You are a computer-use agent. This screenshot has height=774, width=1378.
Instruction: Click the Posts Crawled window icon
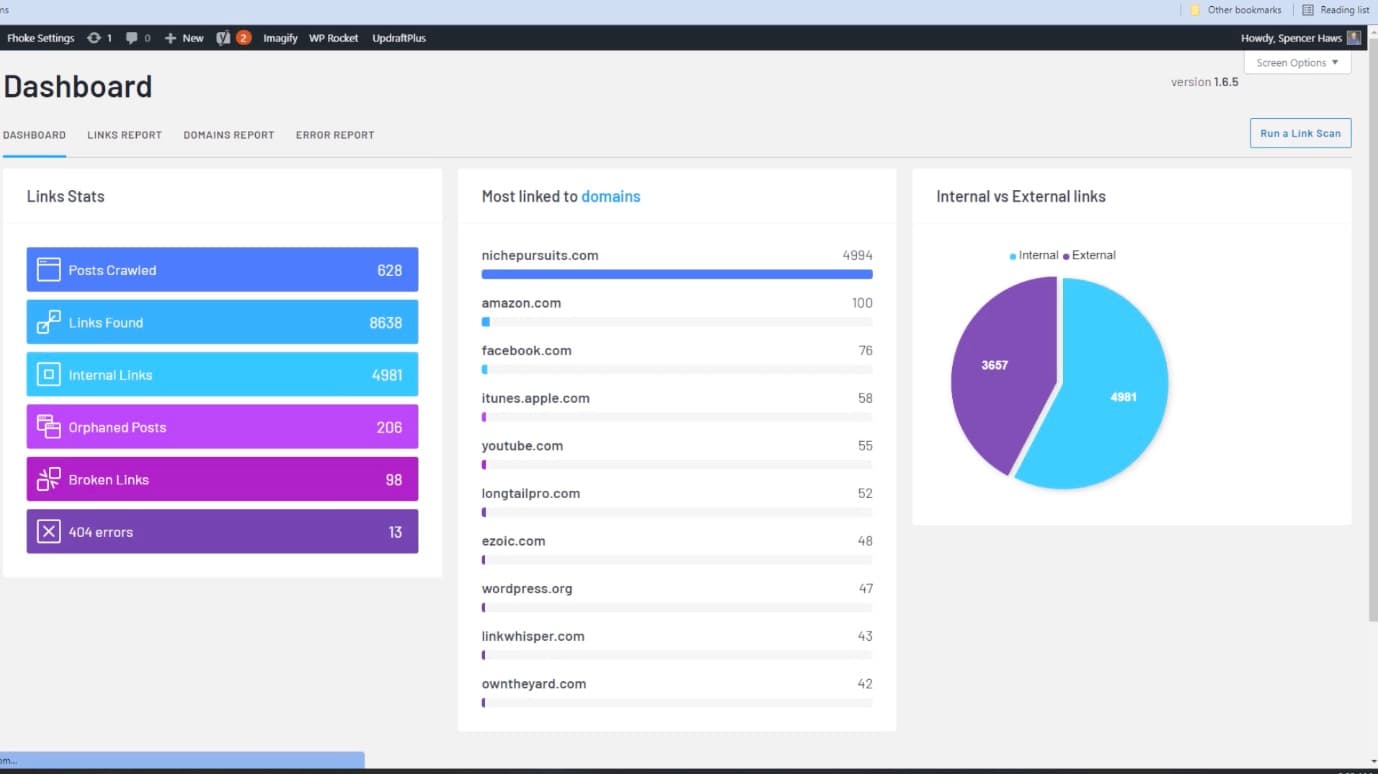48,270
